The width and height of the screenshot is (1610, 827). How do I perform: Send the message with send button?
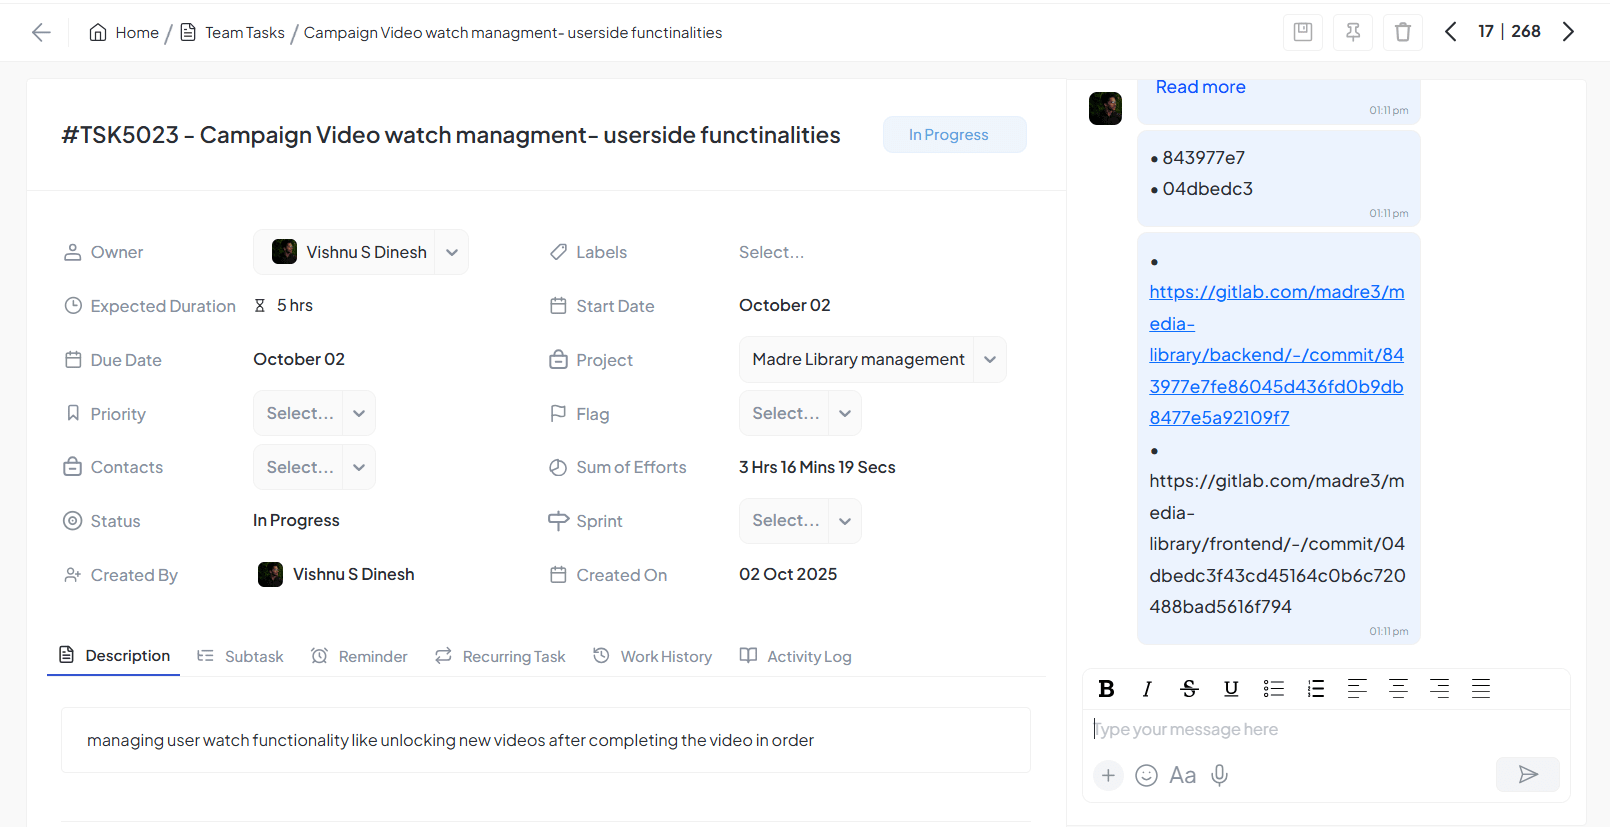point(1527,774)
